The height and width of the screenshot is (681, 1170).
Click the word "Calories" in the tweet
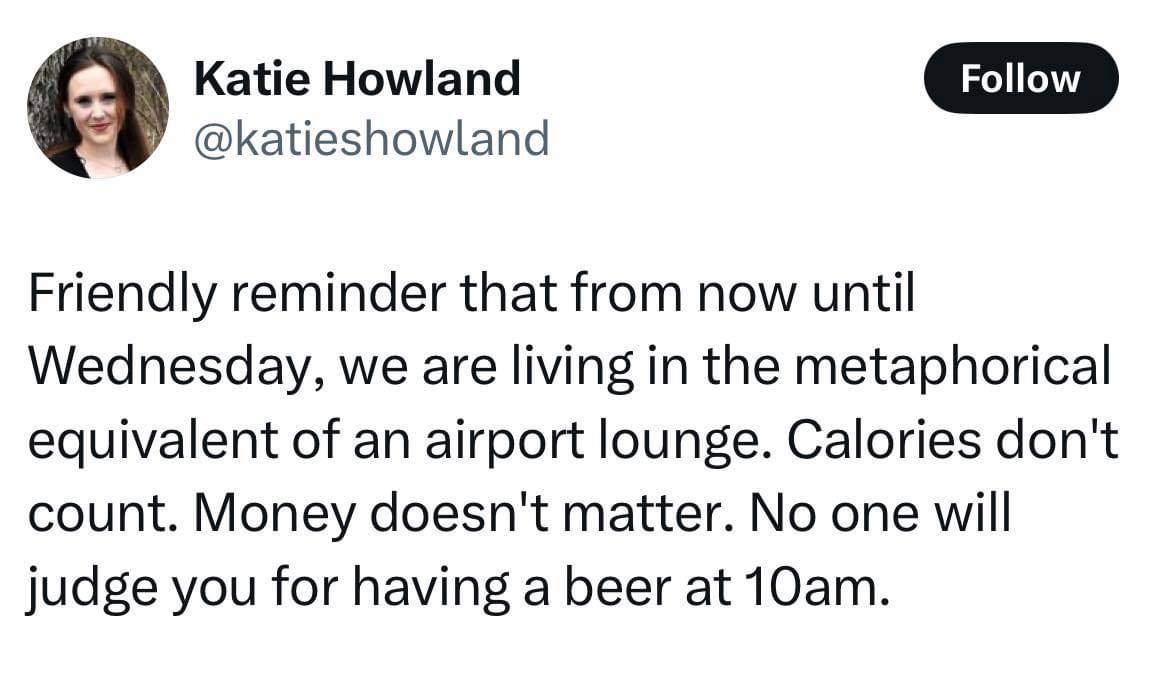pos(884,440)
